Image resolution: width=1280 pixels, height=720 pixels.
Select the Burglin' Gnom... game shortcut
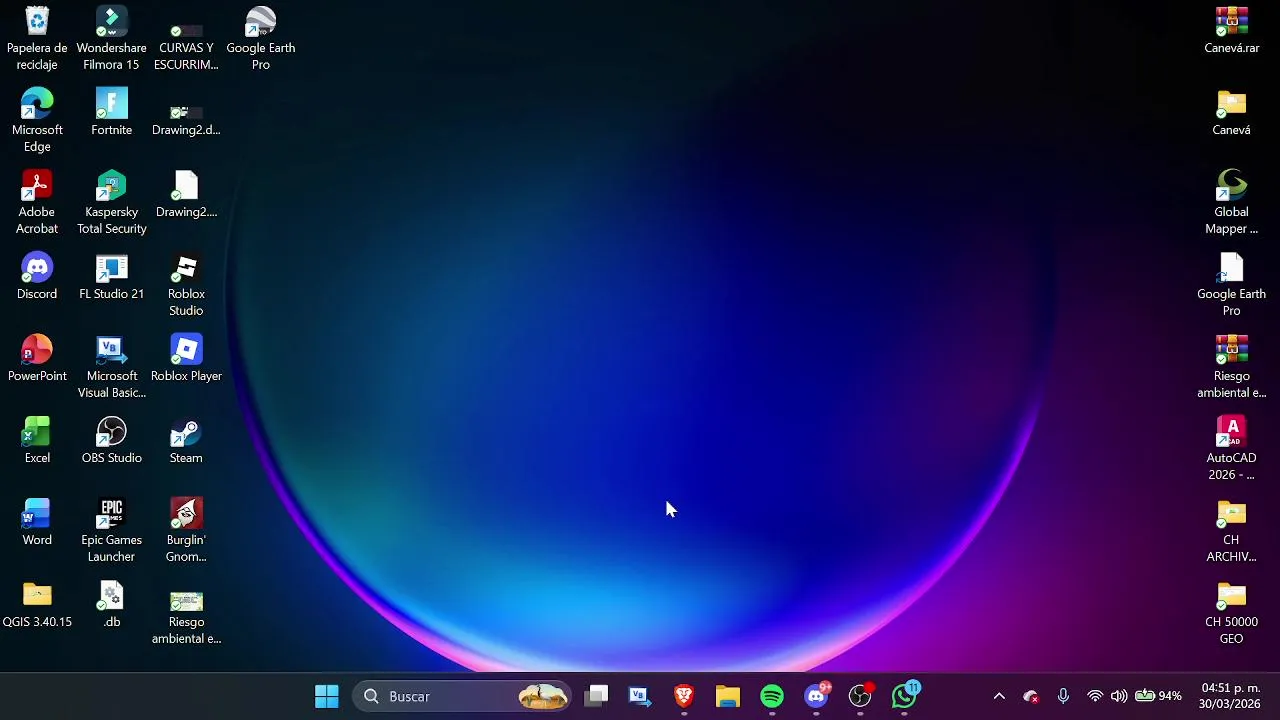(x=186, y=530)
